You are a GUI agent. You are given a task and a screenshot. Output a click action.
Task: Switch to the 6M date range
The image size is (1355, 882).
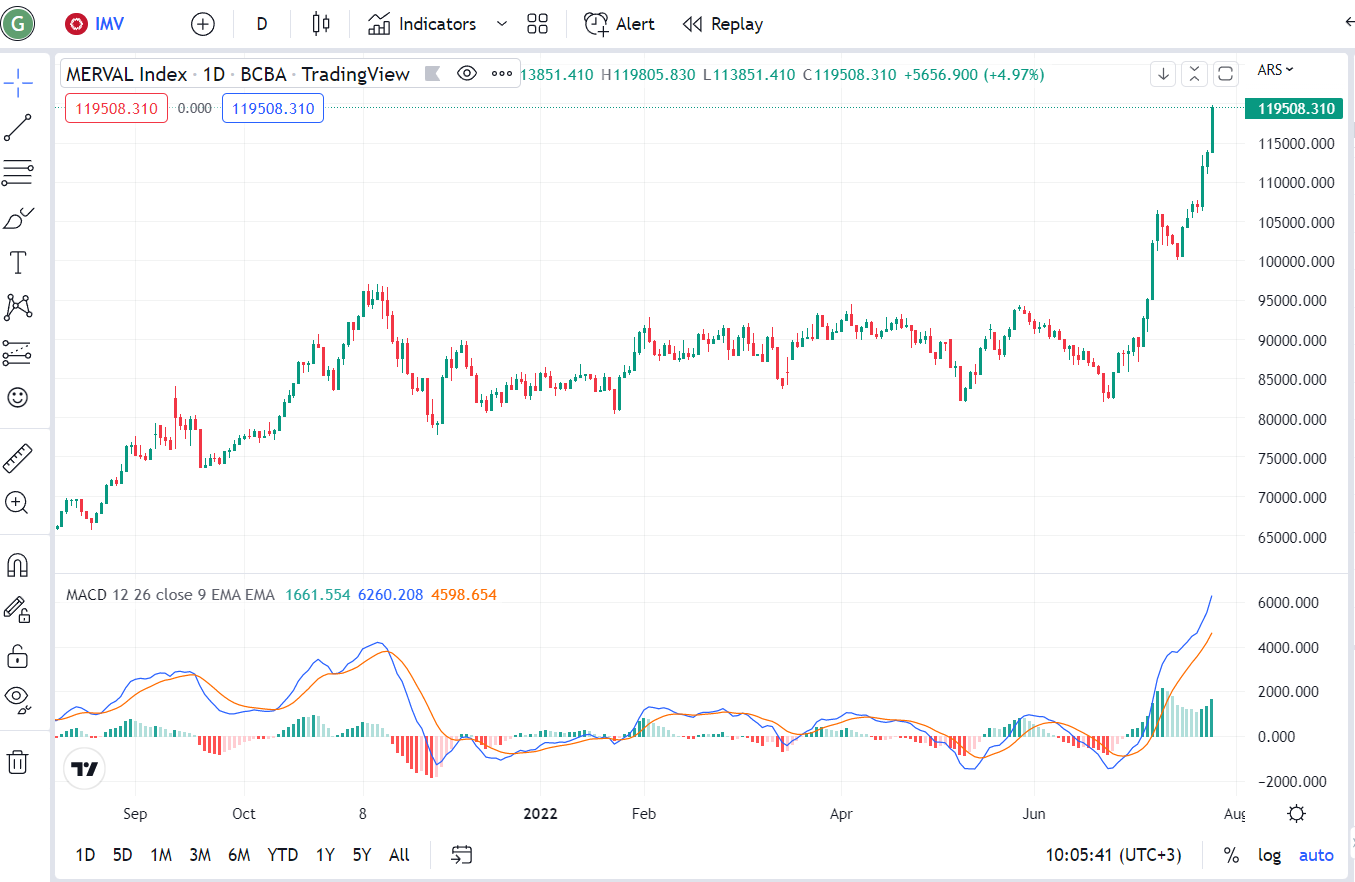click(x=239, y=855)
